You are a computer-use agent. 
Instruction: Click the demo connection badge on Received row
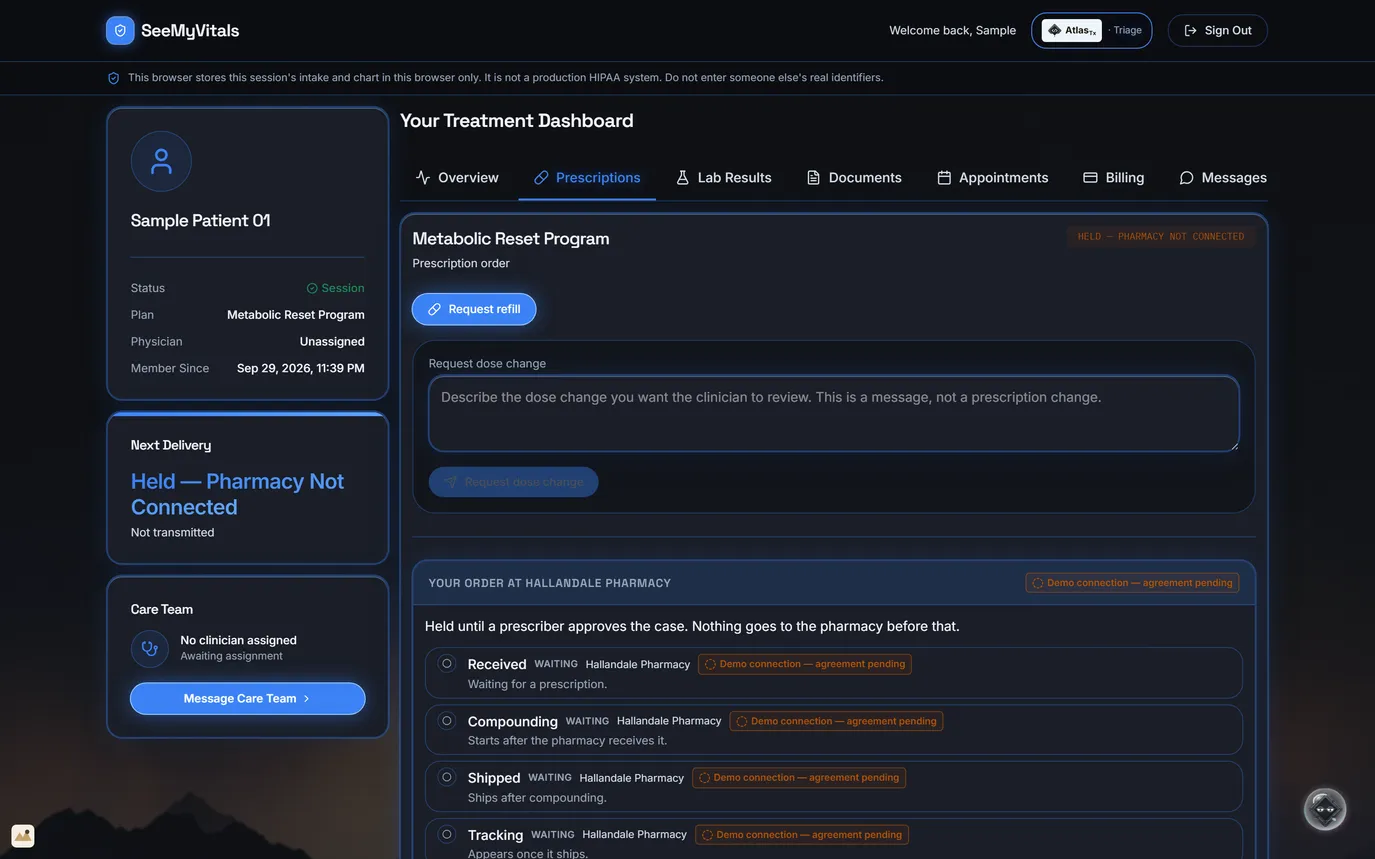[x=805, y=664]
